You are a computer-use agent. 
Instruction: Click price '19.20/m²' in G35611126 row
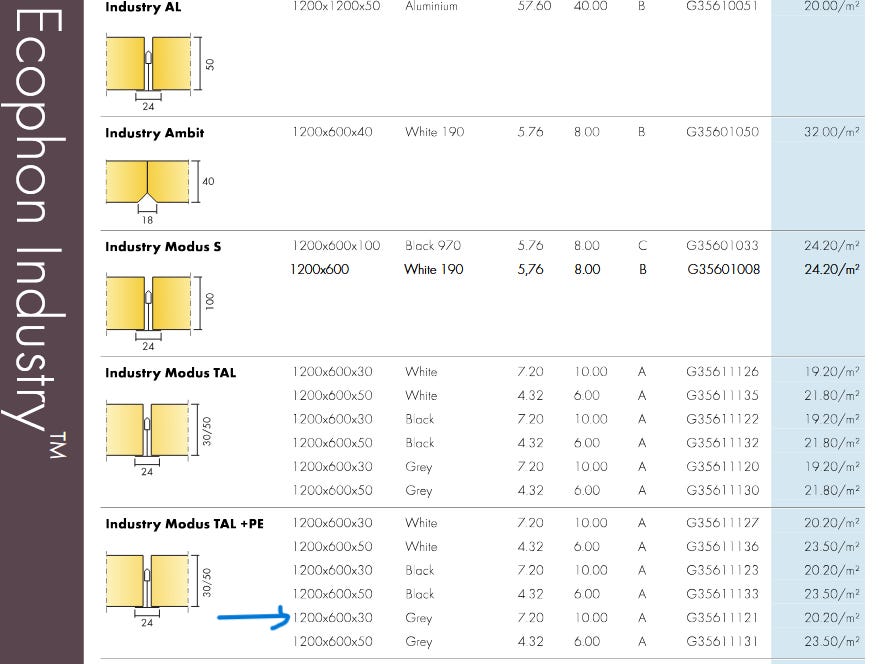(x=832, y=372)
